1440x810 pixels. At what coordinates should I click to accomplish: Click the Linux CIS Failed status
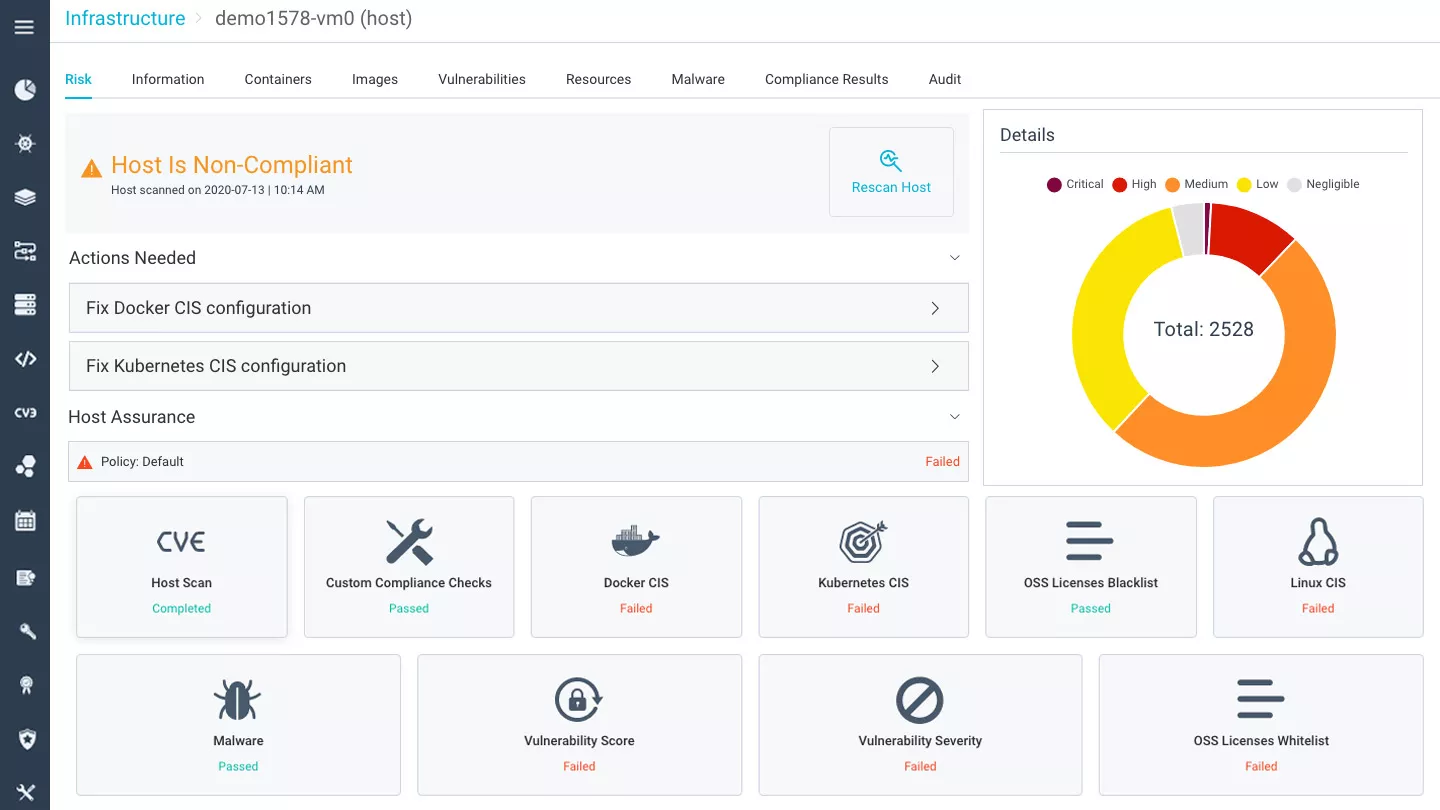1318,608
